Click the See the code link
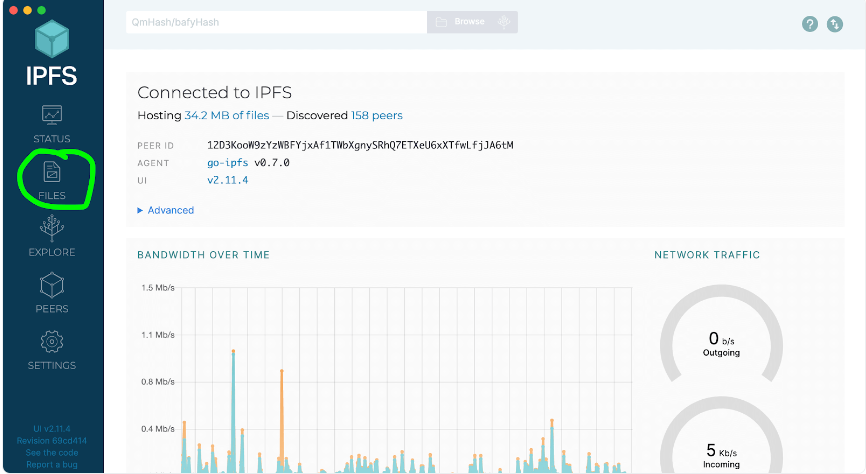866x474 pixels. [x=52, y=452]
